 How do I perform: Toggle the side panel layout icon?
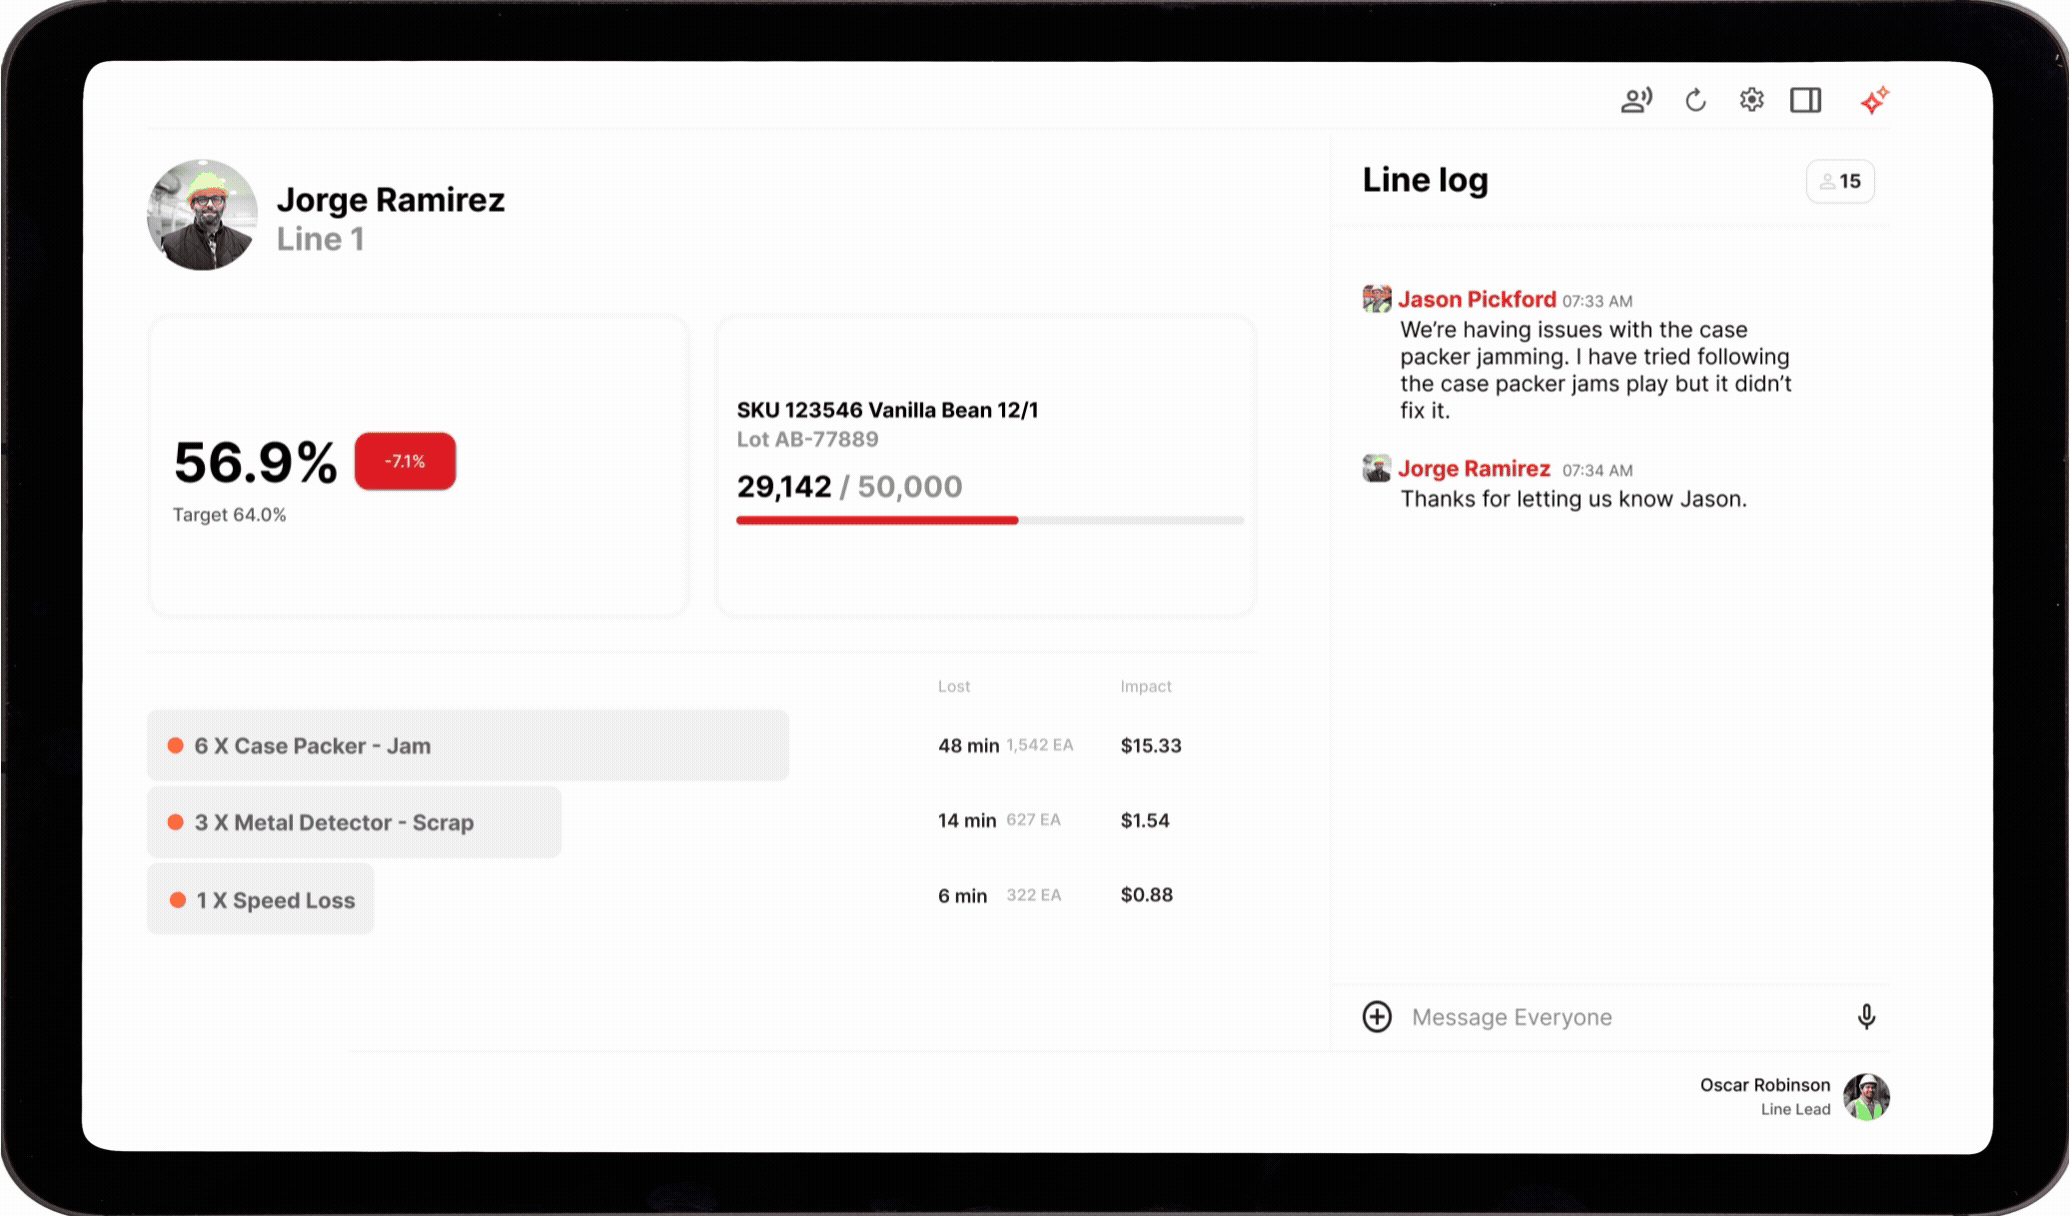click(1805, 100)
